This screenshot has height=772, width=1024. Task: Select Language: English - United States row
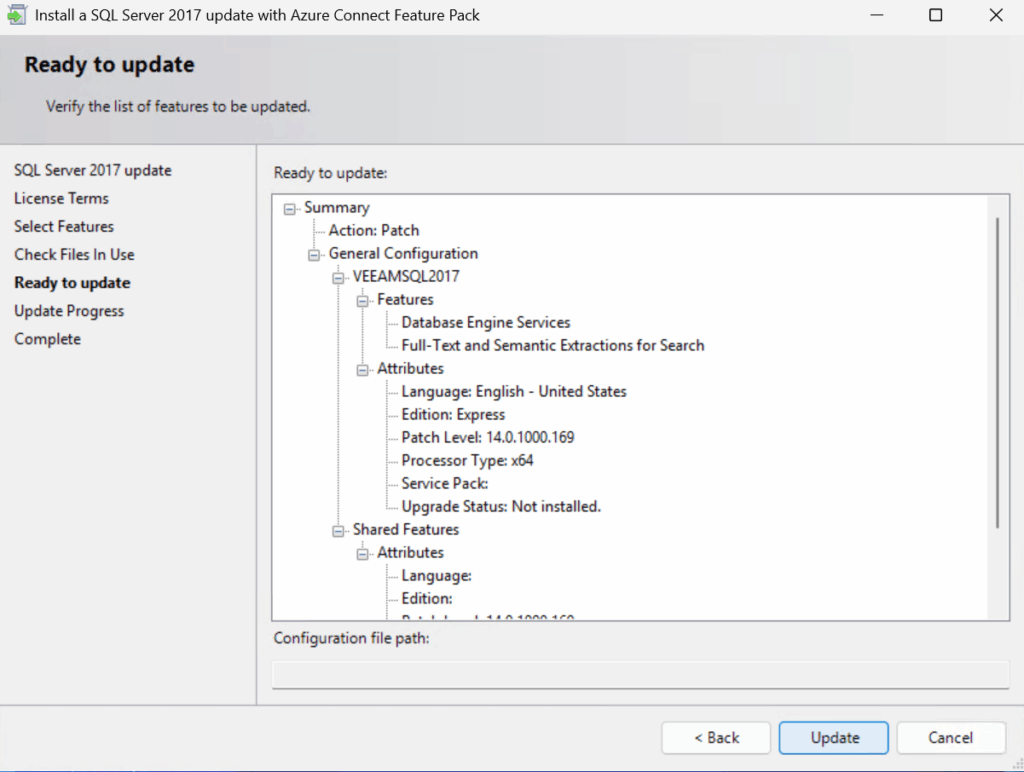click(514, 391)
